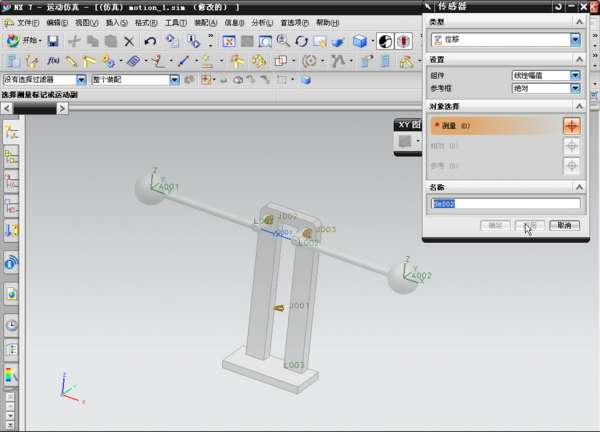Open the 参考框 reference frame dropdown

click(x=575, y=88)
